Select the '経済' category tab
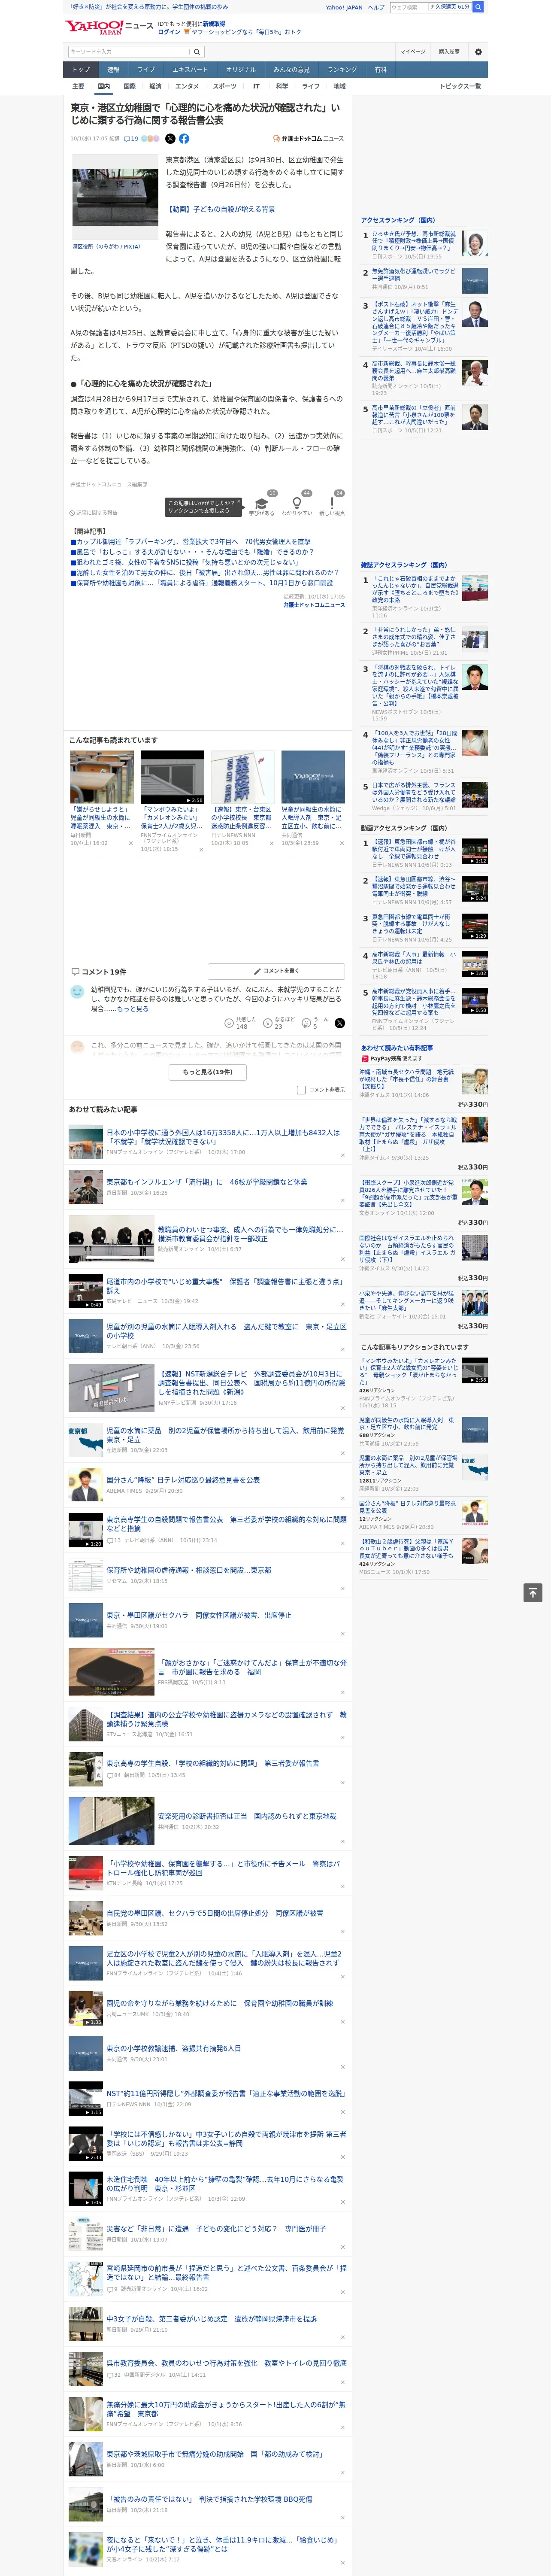The image size is (551, 2576). pyautogui.click(x=155, y=86)
